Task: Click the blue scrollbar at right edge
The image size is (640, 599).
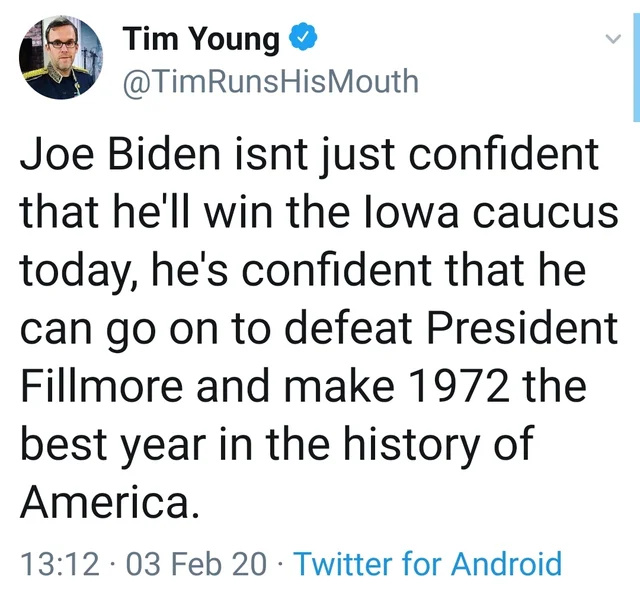Action: 636,67
